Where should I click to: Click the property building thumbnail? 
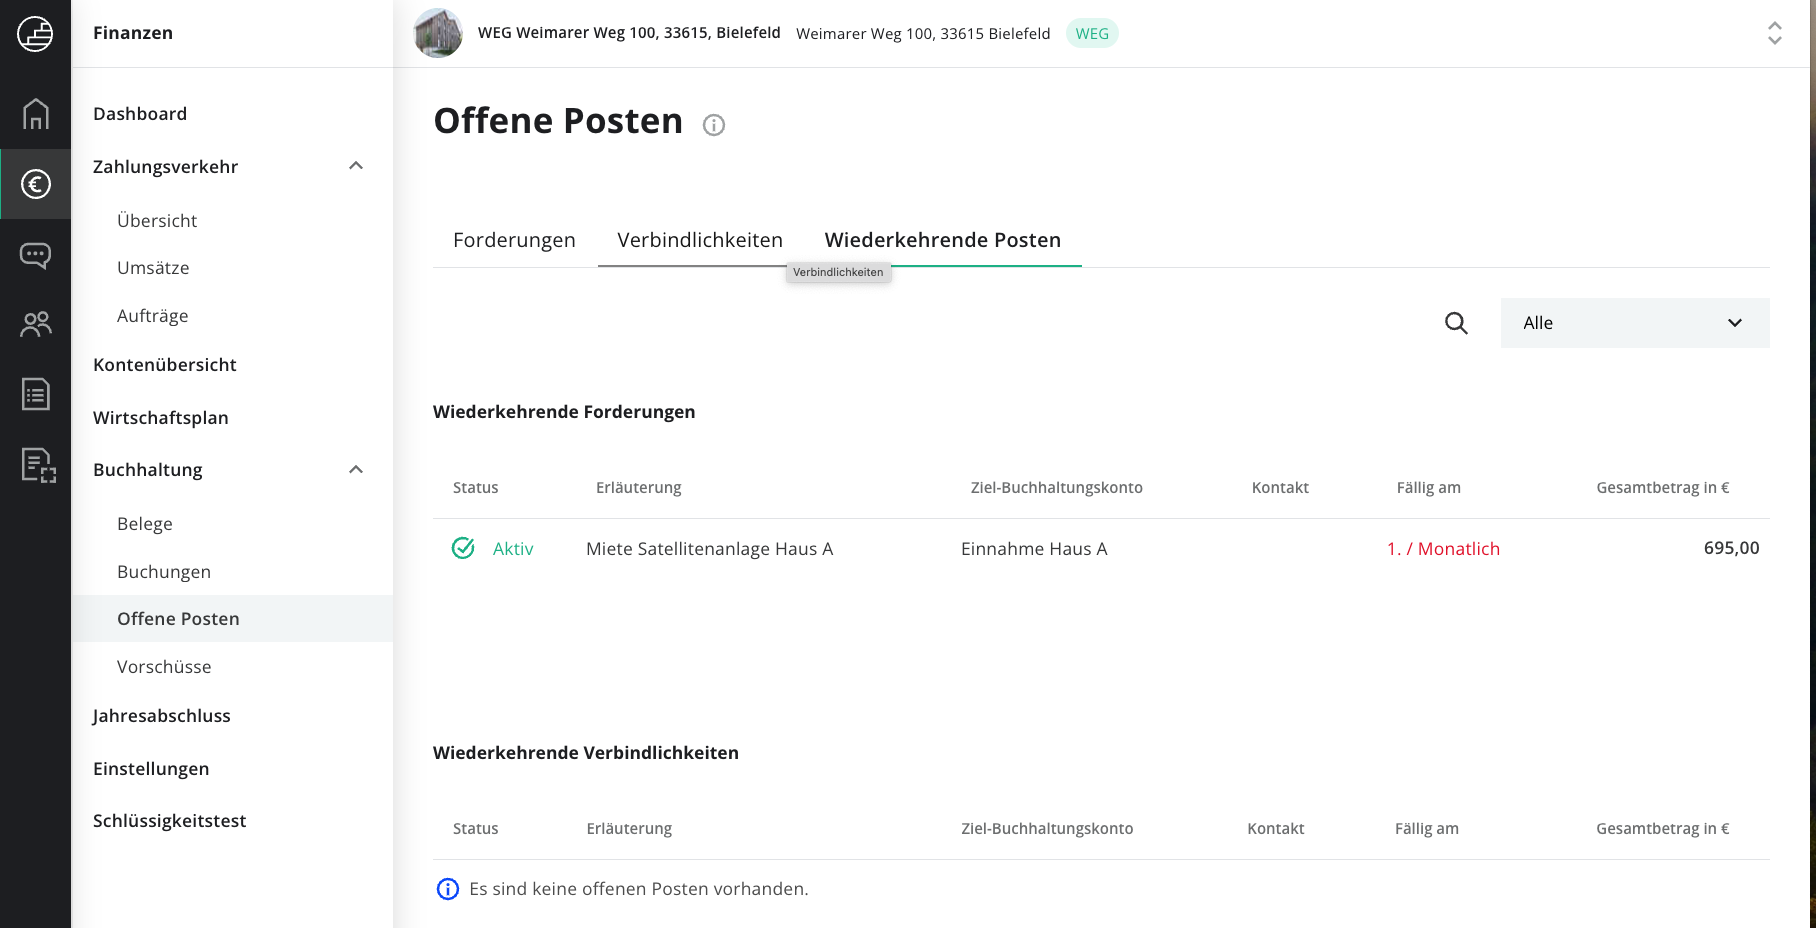(x=438, y=33)
